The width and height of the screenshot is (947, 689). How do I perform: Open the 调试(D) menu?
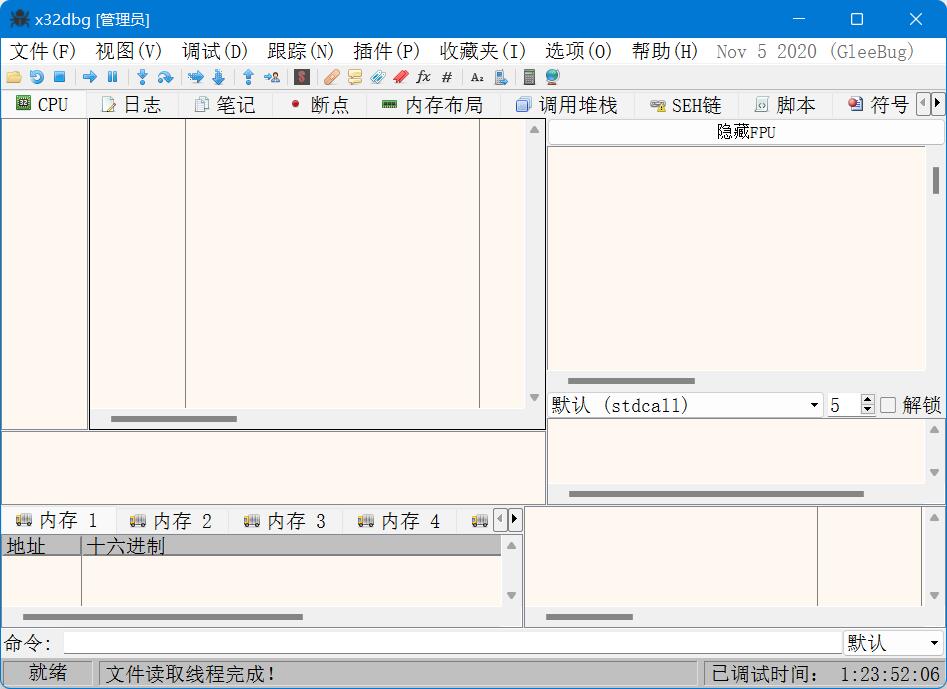pos(214,51)
